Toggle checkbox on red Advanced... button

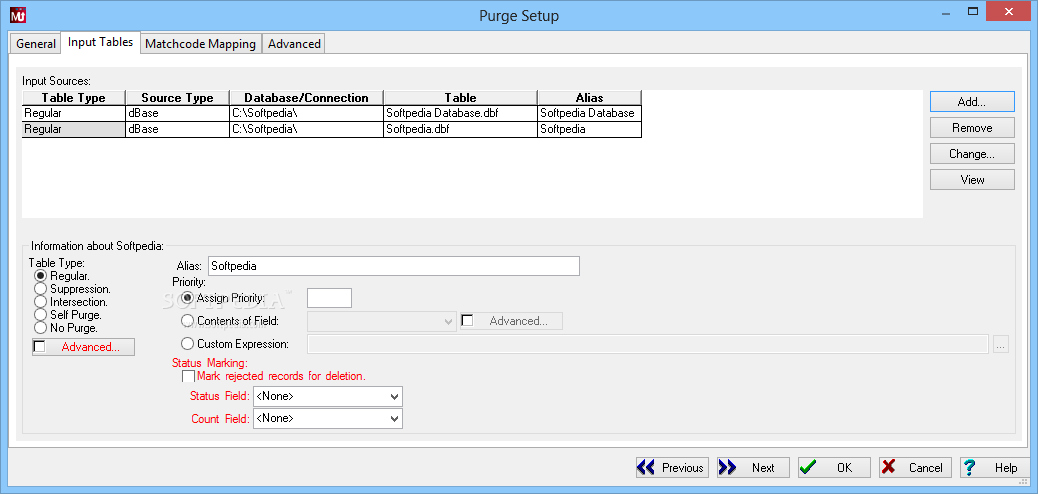(x=40, y=347)
